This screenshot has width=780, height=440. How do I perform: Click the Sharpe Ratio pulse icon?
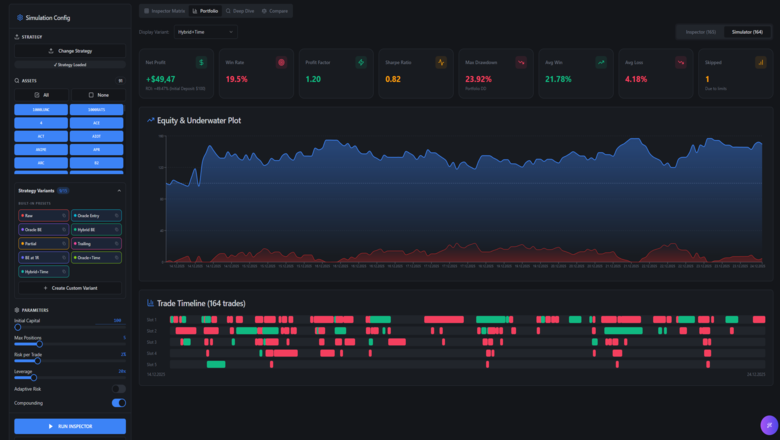point(441,62)
